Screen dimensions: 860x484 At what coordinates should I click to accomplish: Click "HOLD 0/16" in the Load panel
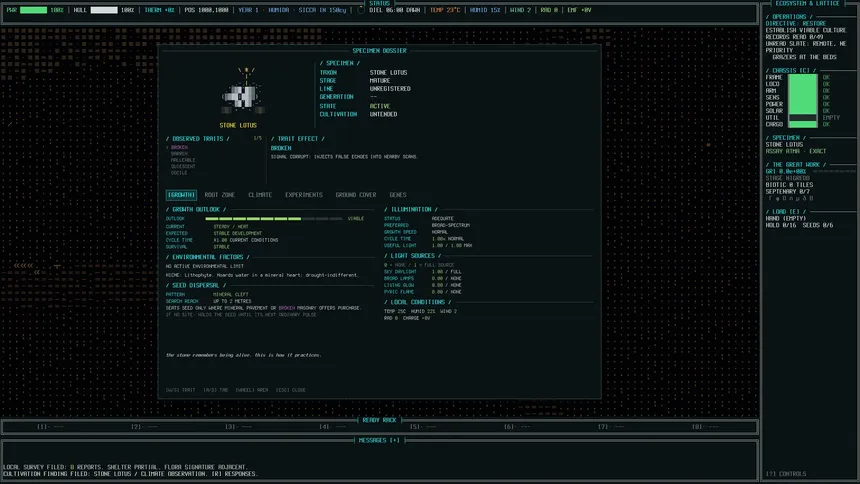coord(781,225)
